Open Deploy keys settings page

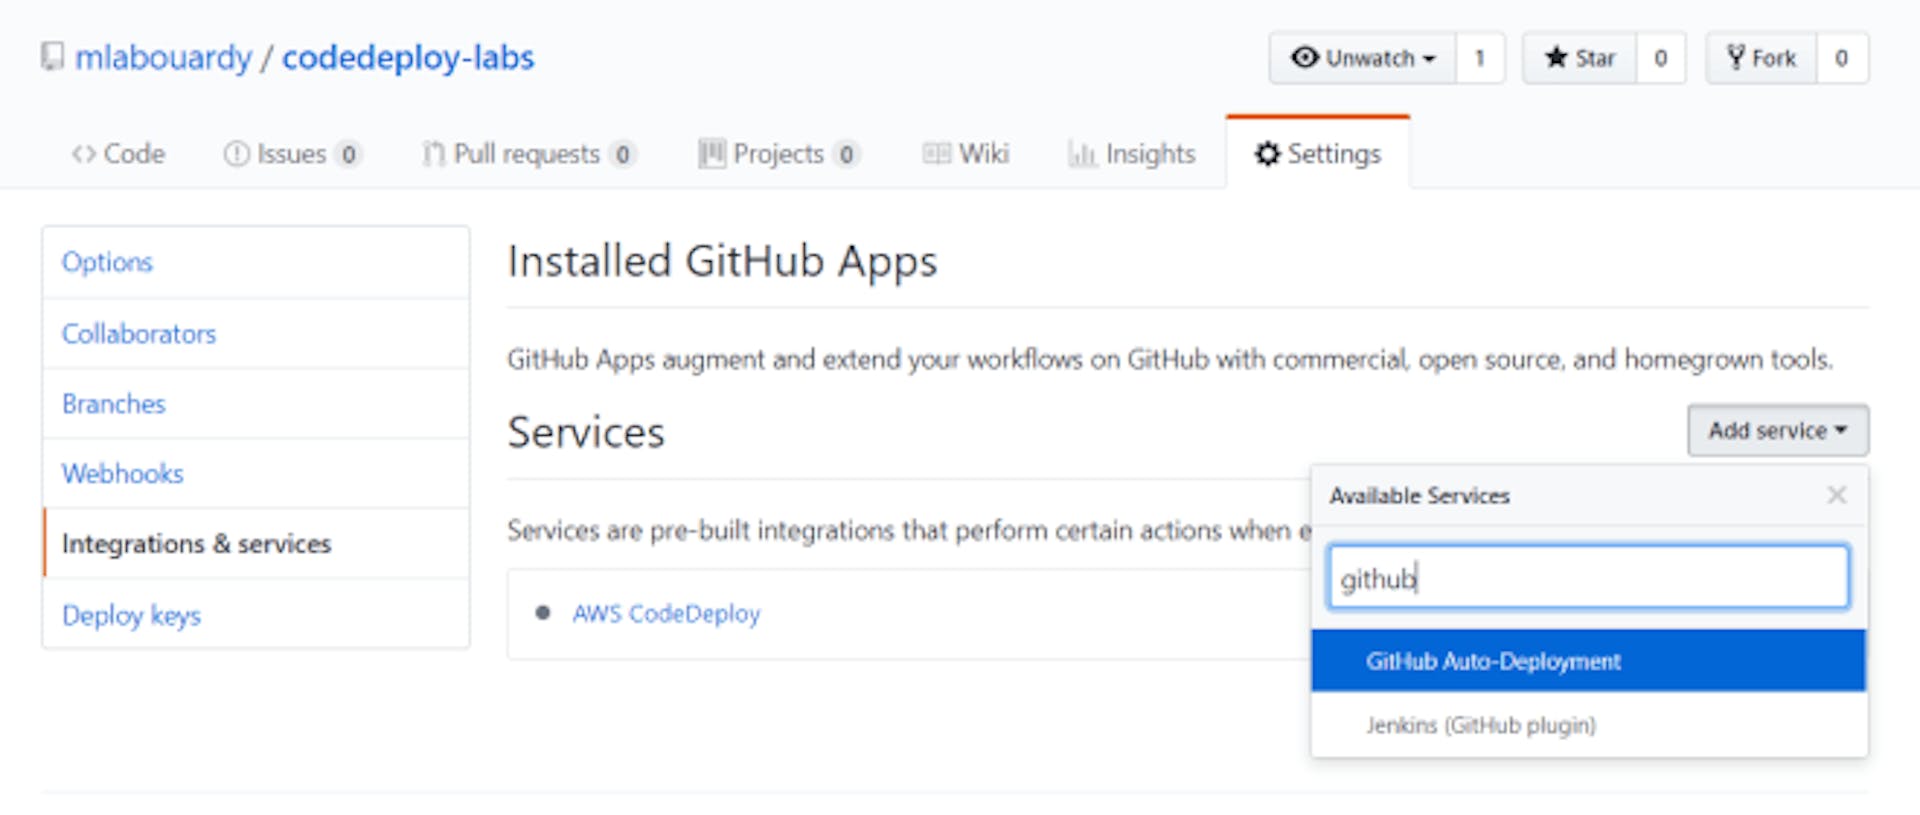tap(256, 614)
